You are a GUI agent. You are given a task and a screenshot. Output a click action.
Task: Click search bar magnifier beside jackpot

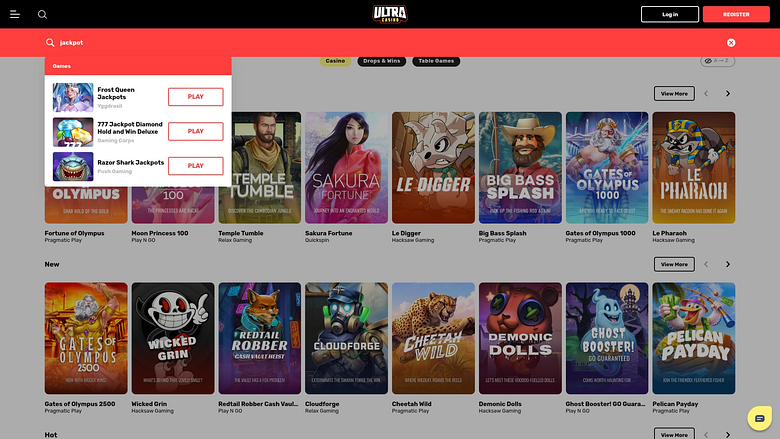pos(50,43)
